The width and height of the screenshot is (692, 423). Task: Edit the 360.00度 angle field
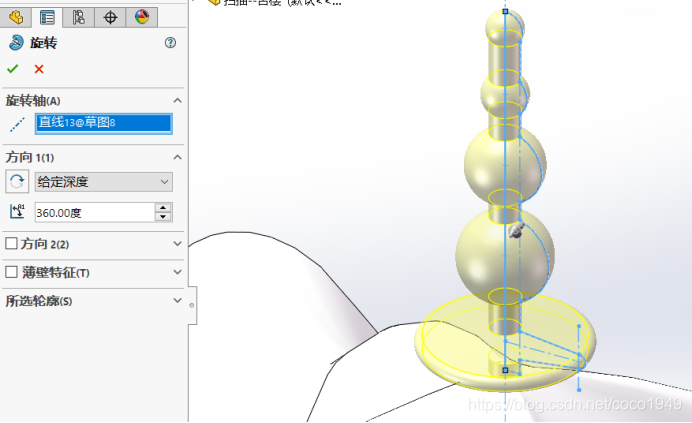(95, 213)
